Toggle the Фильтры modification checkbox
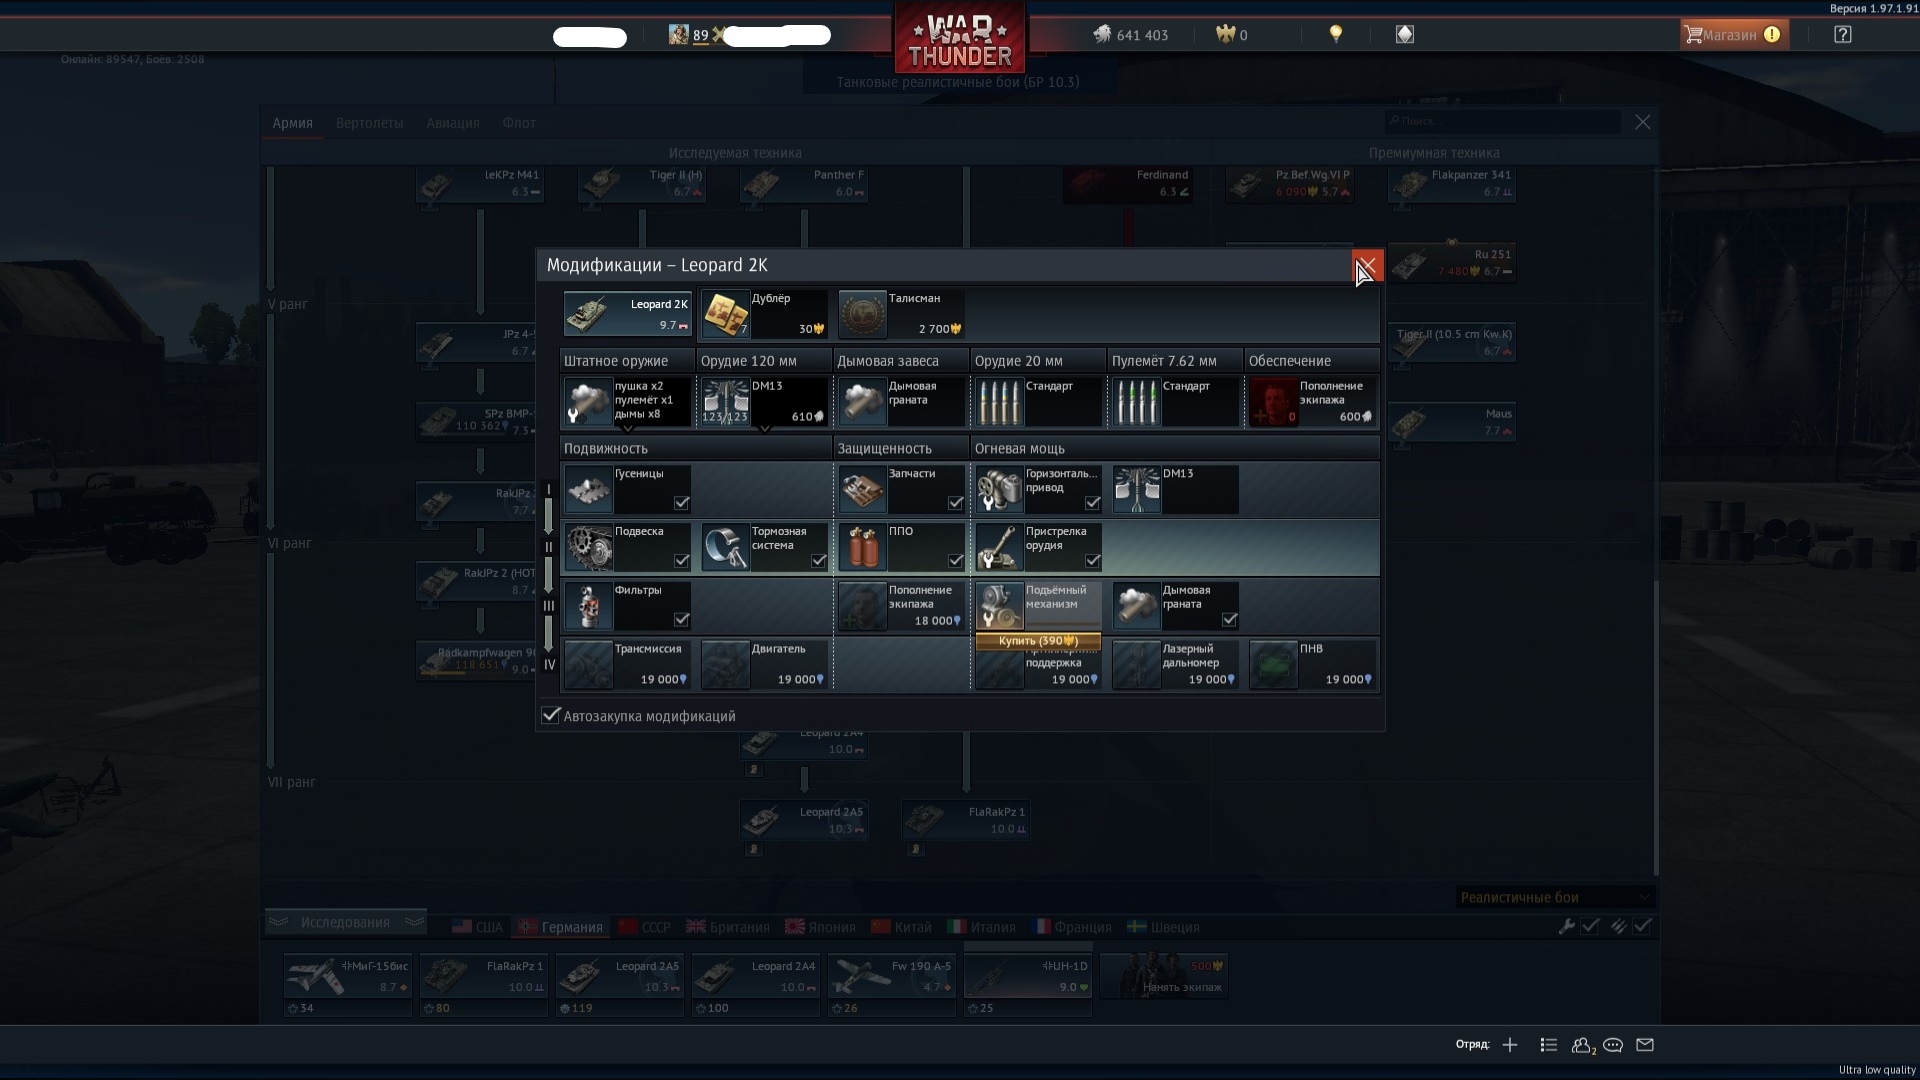 pos(681,620)
